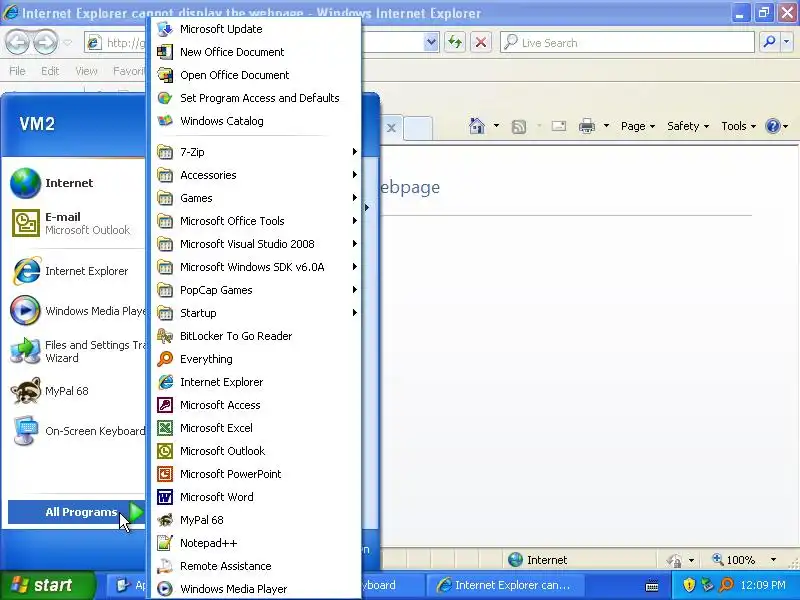The width and height of the screenshot is (800, 600).
Task: Expand Microsoft Windows SDK v6.0A folder
Action: click(x=256, y=266)
